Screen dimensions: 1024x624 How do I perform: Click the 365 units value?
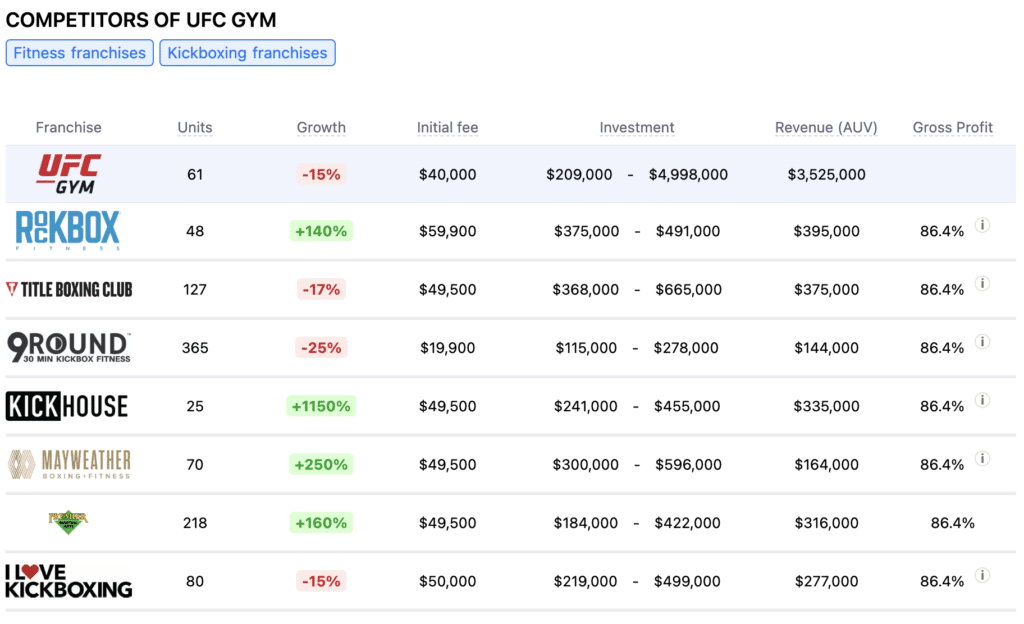tap(195, 348)
